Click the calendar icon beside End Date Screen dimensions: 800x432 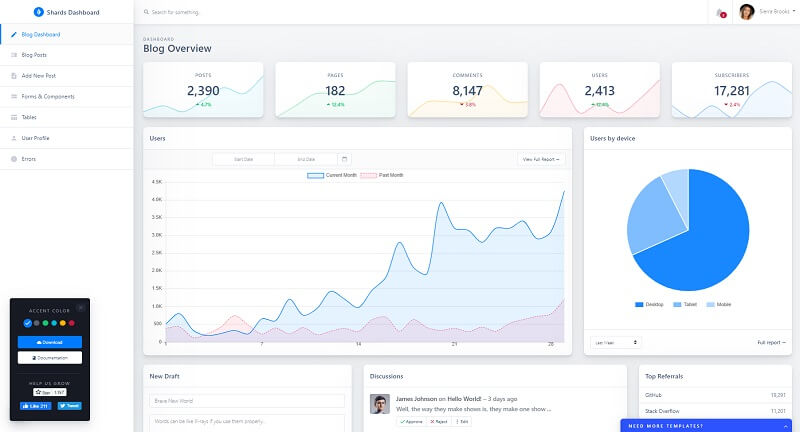click(x=345, y=158)
